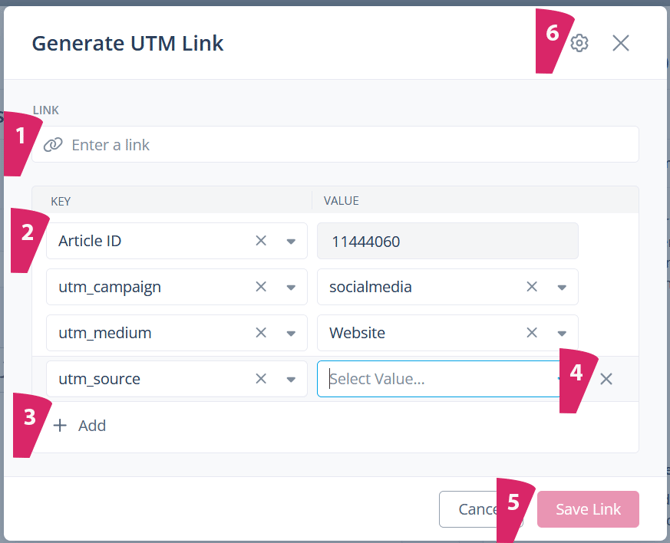This screenshot has height=543, width=670.
Task: Expand the Article ID key dropdown
Action: point(291,241)
